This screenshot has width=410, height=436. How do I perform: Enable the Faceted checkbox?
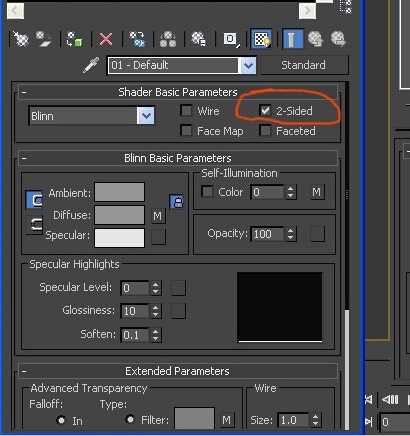click(x=265, y=130)
